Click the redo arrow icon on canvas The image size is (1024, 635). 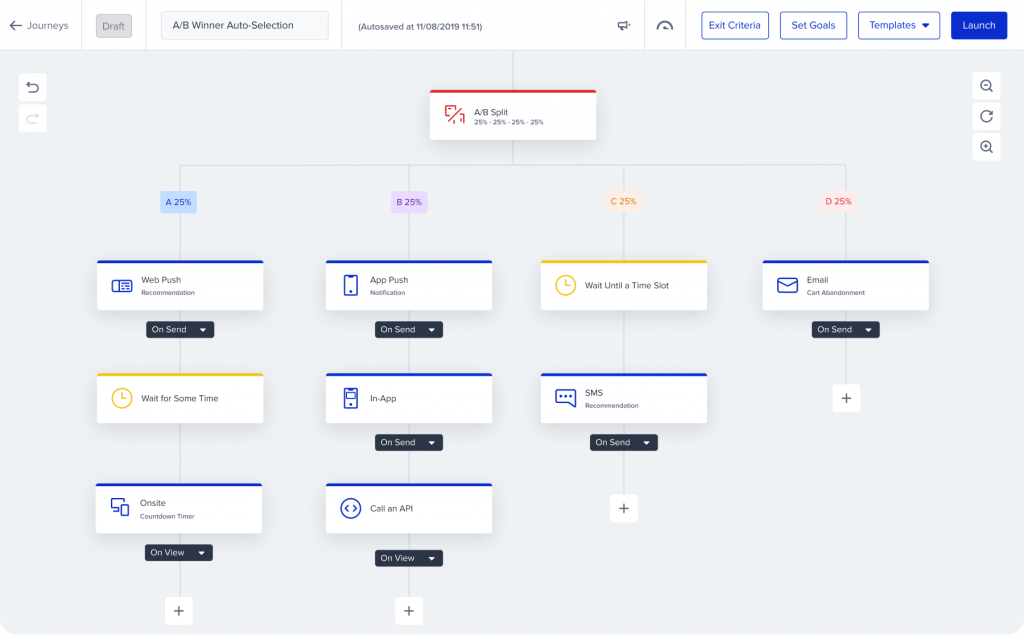(32, 118)
